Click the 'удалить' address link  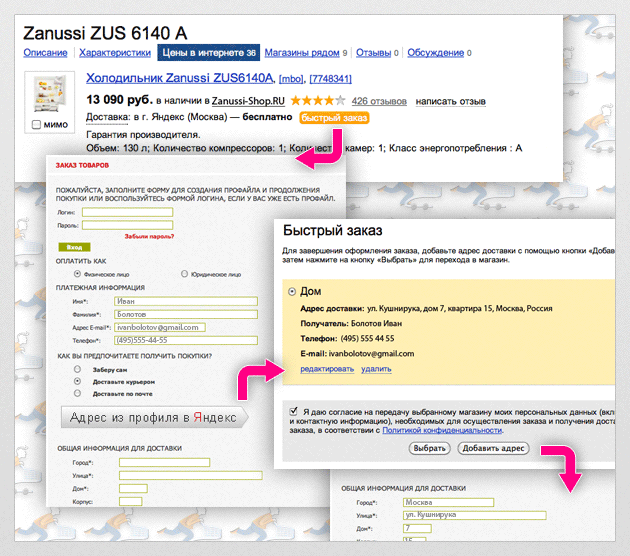[x=376, y=370]
